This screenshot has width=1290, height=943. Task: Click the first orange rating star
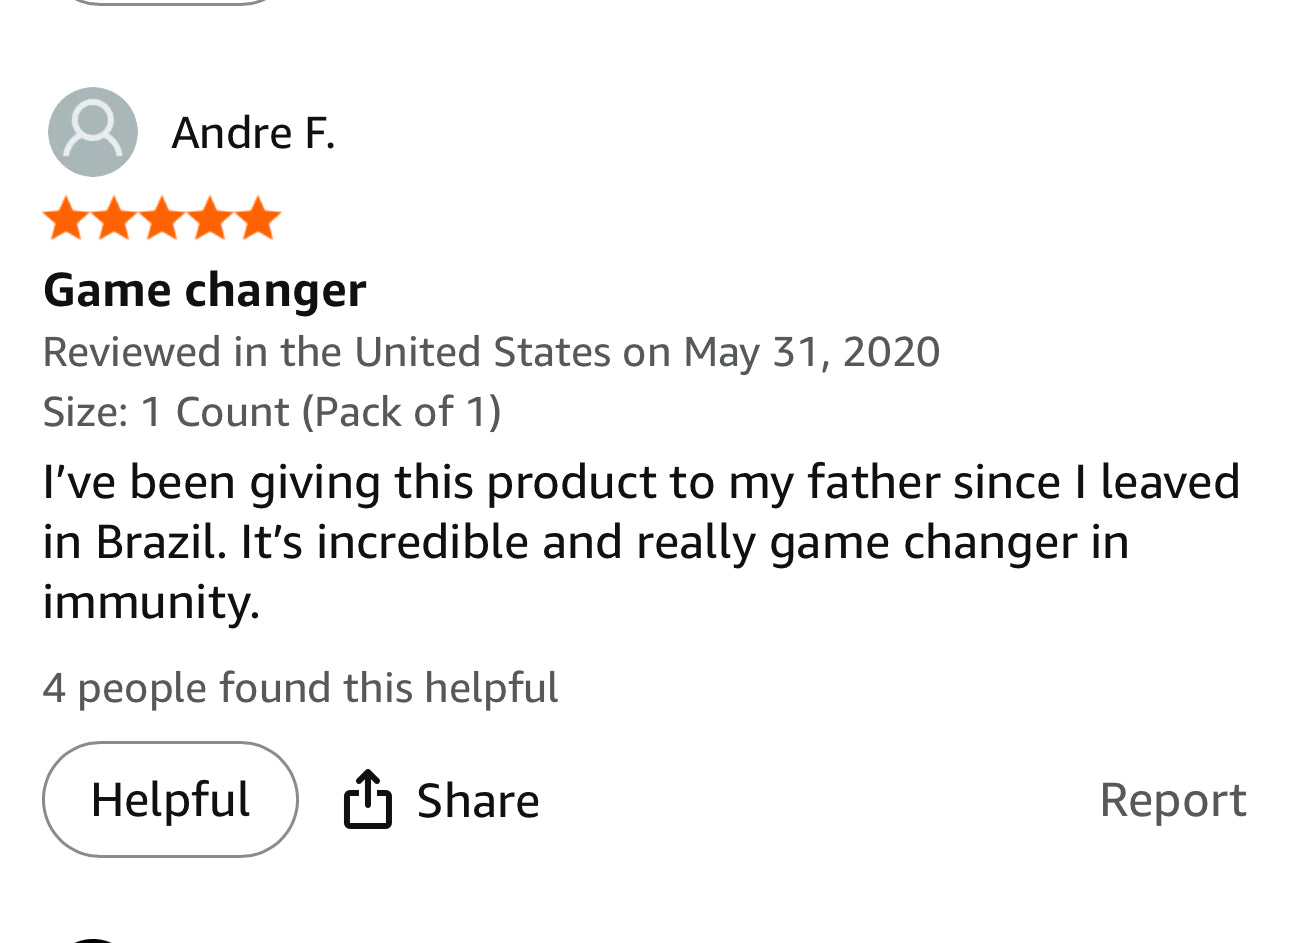click(65, 218)
